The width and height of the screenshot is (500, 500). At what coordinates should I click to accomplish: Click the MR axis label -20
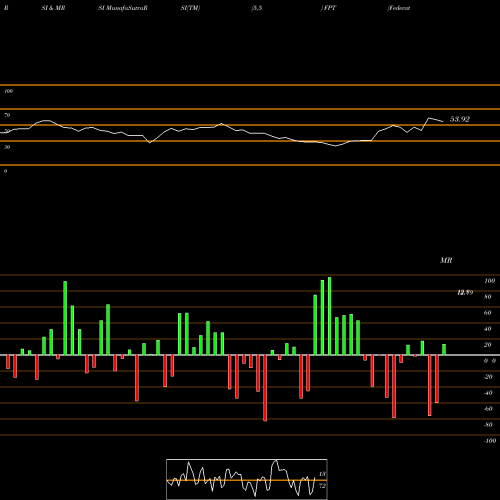[x=488, y=377]
